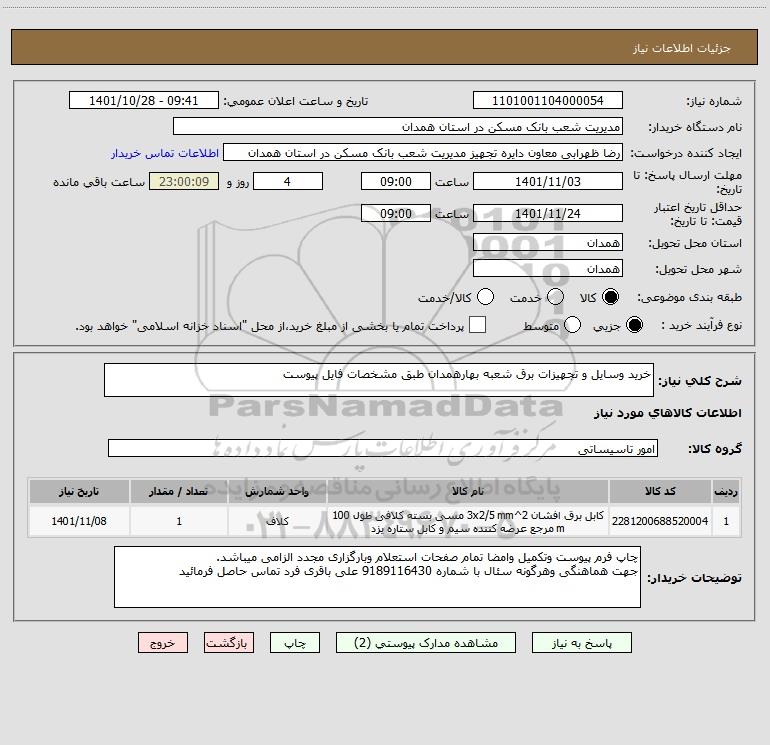Click the استان محل تحویل field
This screenshot has height=745, width=770.
coord(548,243)
